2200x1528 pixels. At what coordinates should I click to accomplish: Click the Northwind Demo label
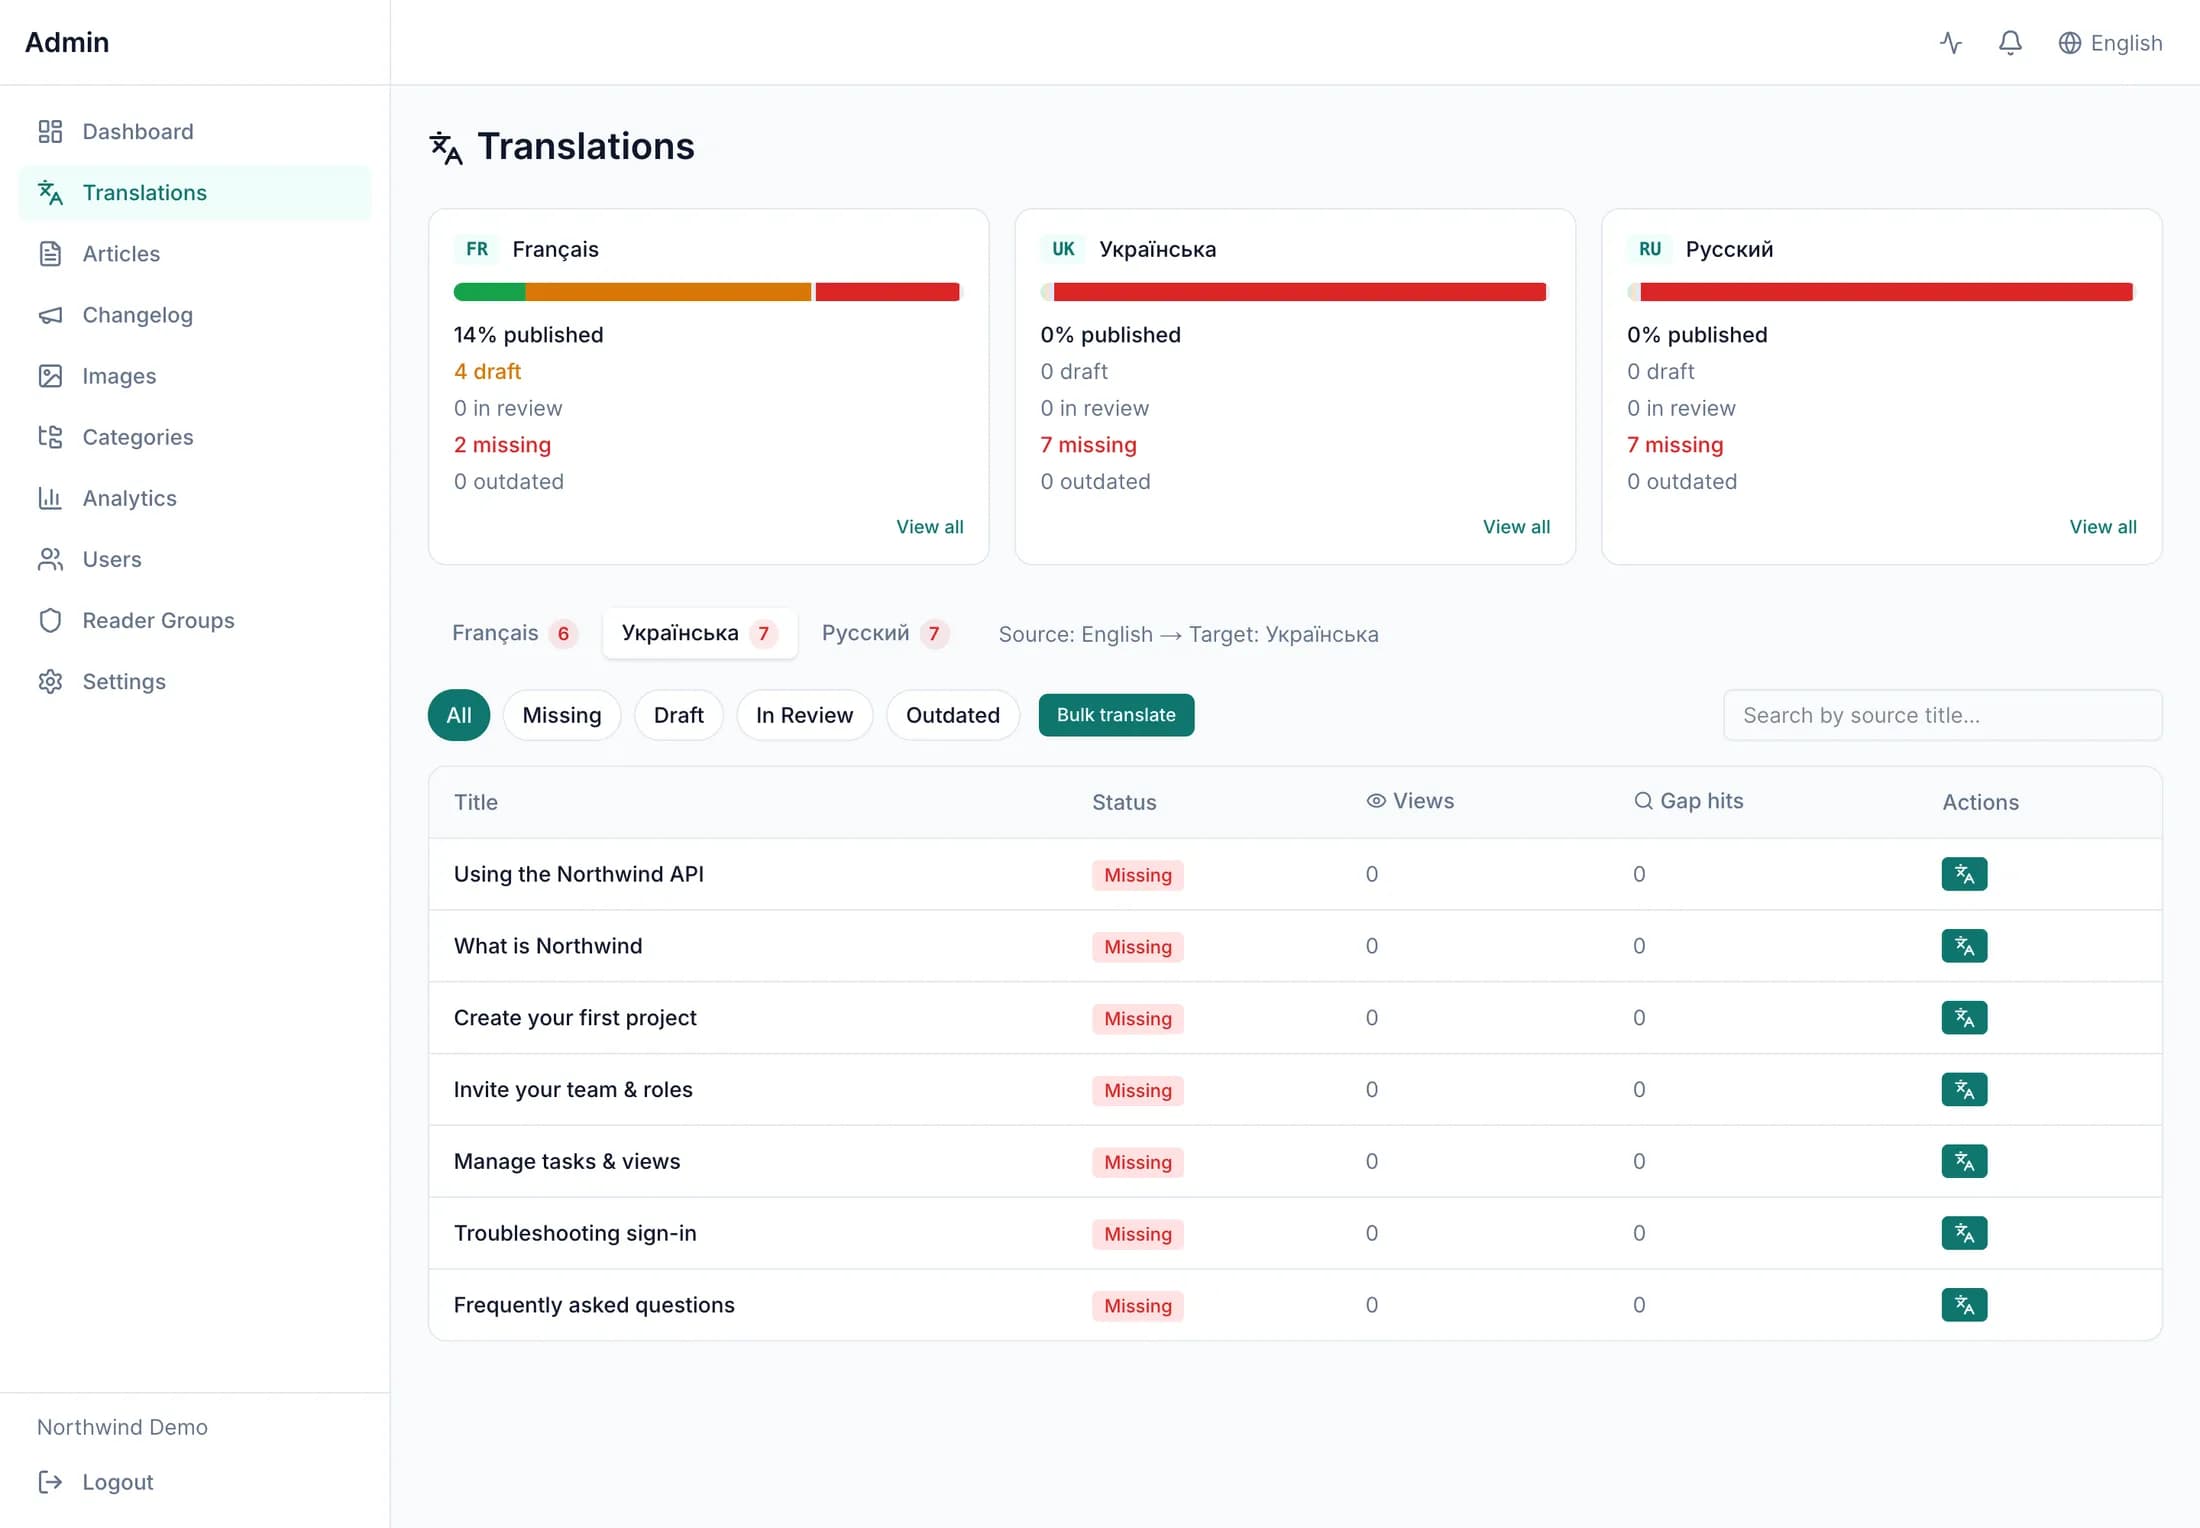click(122, 1427)
